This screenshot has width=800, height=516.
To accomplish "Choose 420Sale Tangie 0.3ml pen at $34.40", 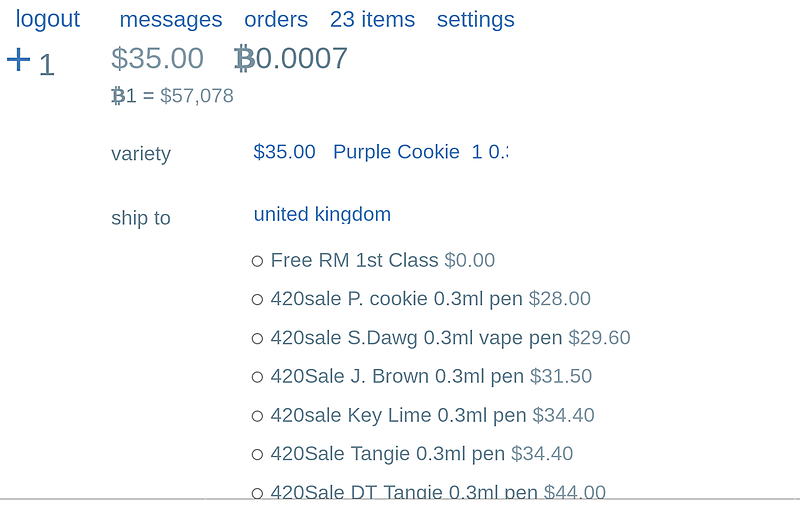I will [x=257, y=454].
